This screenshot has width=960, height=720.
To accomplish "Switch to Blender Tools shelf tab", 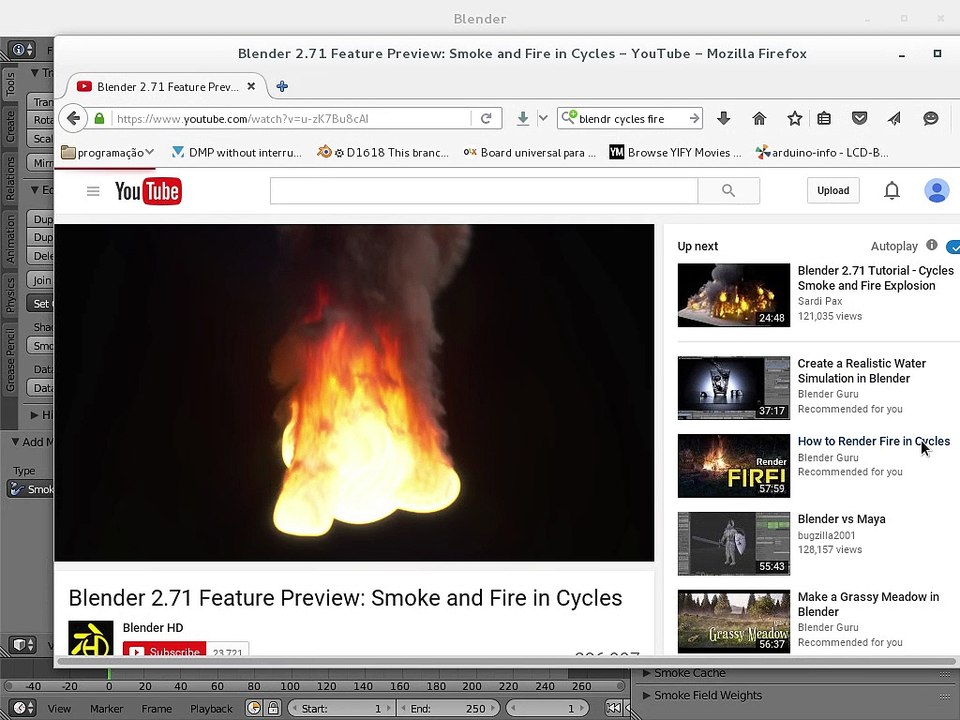I will [10, 84].
